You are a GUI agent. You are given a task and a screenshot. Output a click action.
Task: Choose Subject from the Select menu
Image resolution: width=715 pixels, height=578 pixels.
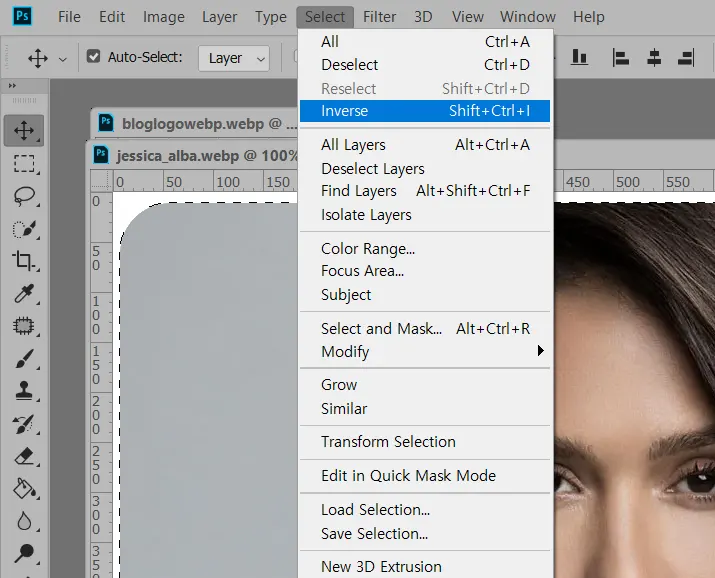425,295
